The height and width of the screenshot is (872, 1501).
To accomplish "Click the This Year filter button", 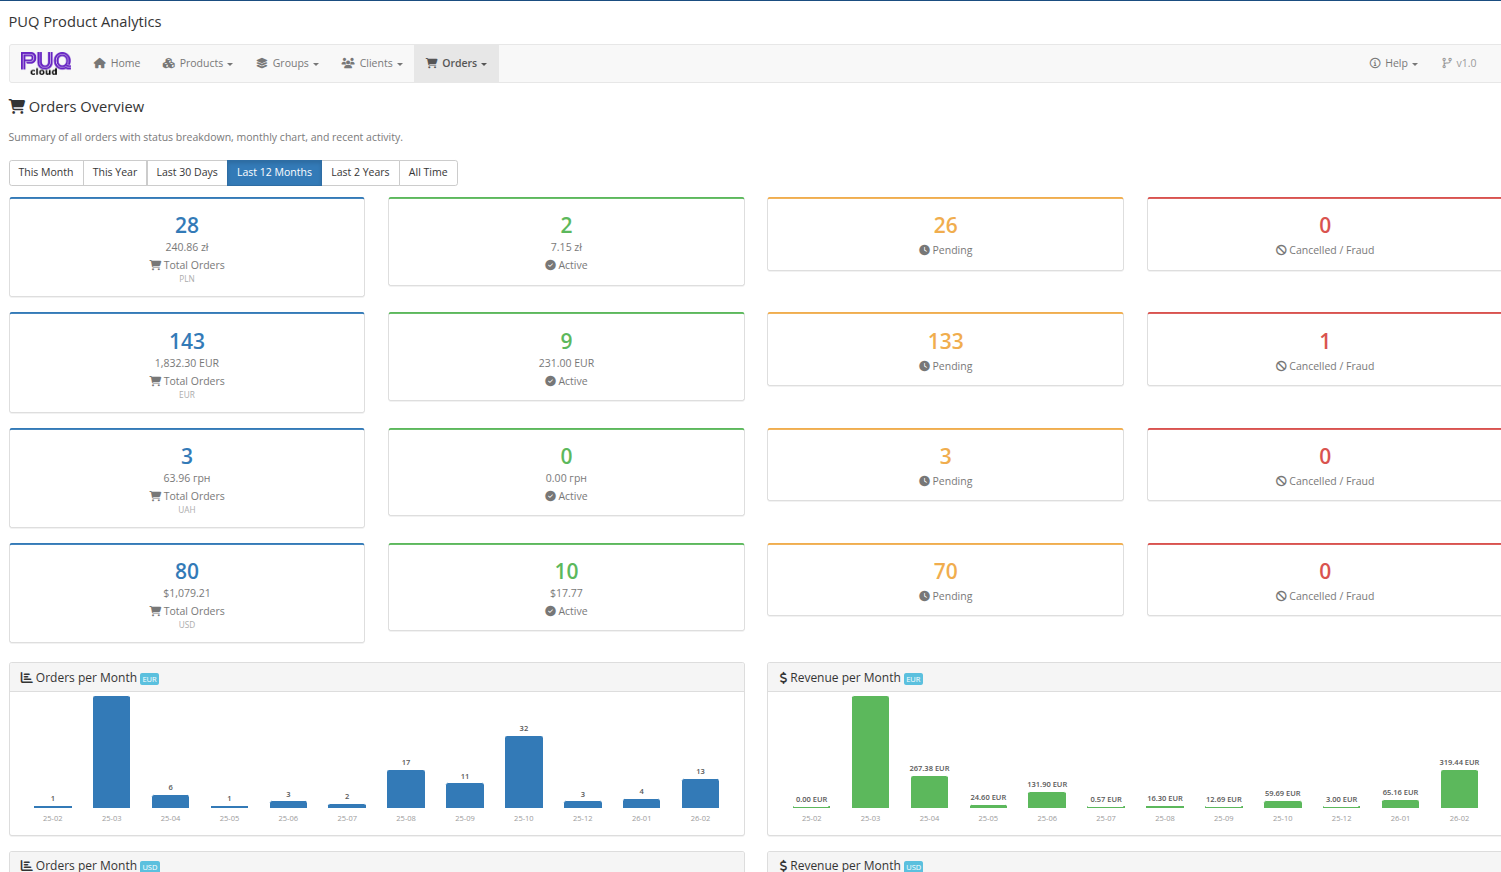I will coord(114,172).
